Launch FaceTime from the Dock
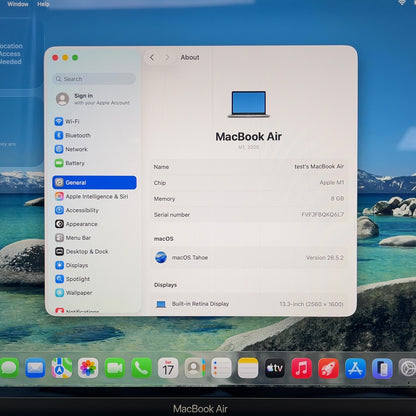Viewport: 416px width, 416px height. pyautogui.click(x=115, y=368)
